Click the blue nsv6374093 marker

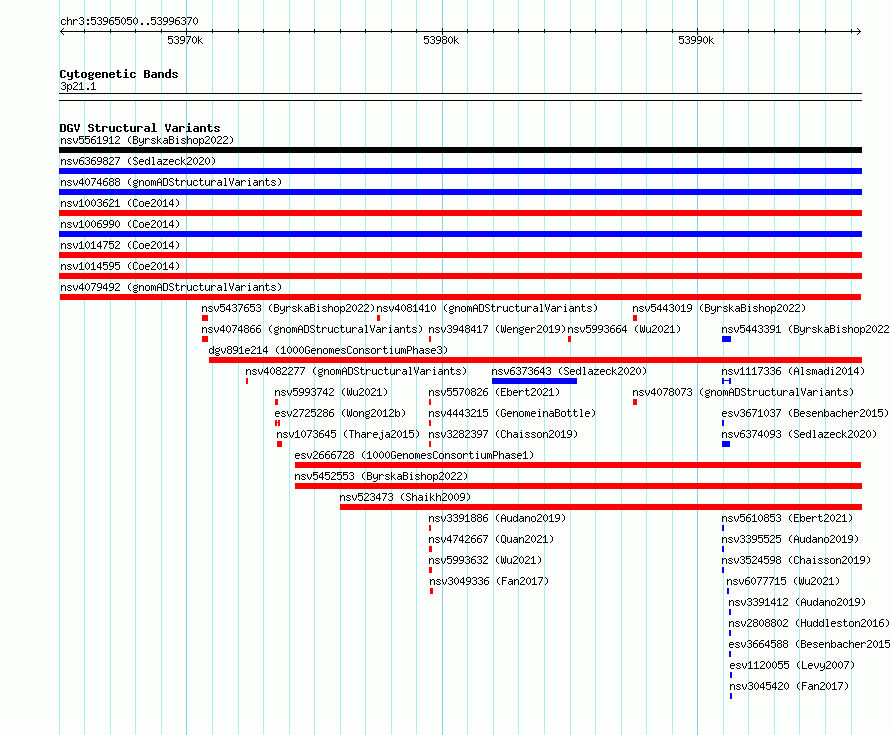tap(726, 444)
